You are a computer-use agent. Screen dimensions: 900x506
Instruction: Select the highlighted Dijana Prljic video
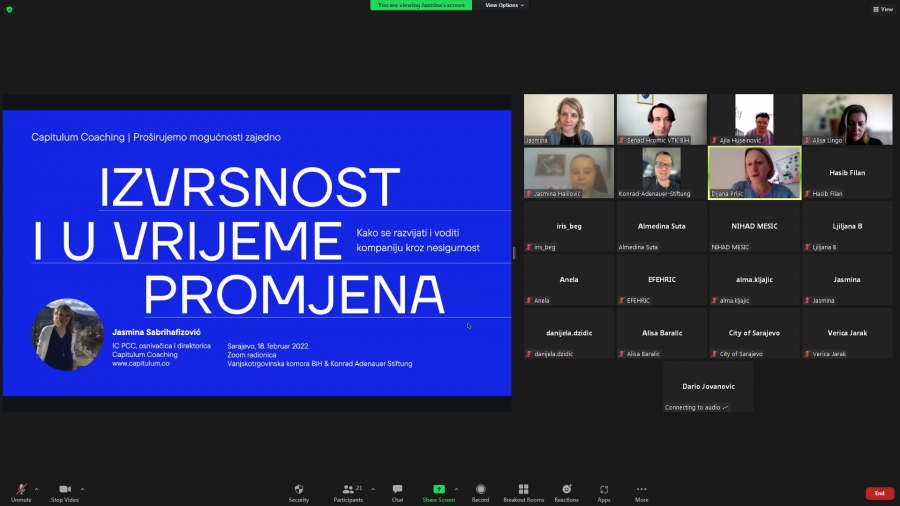(754, 173)
